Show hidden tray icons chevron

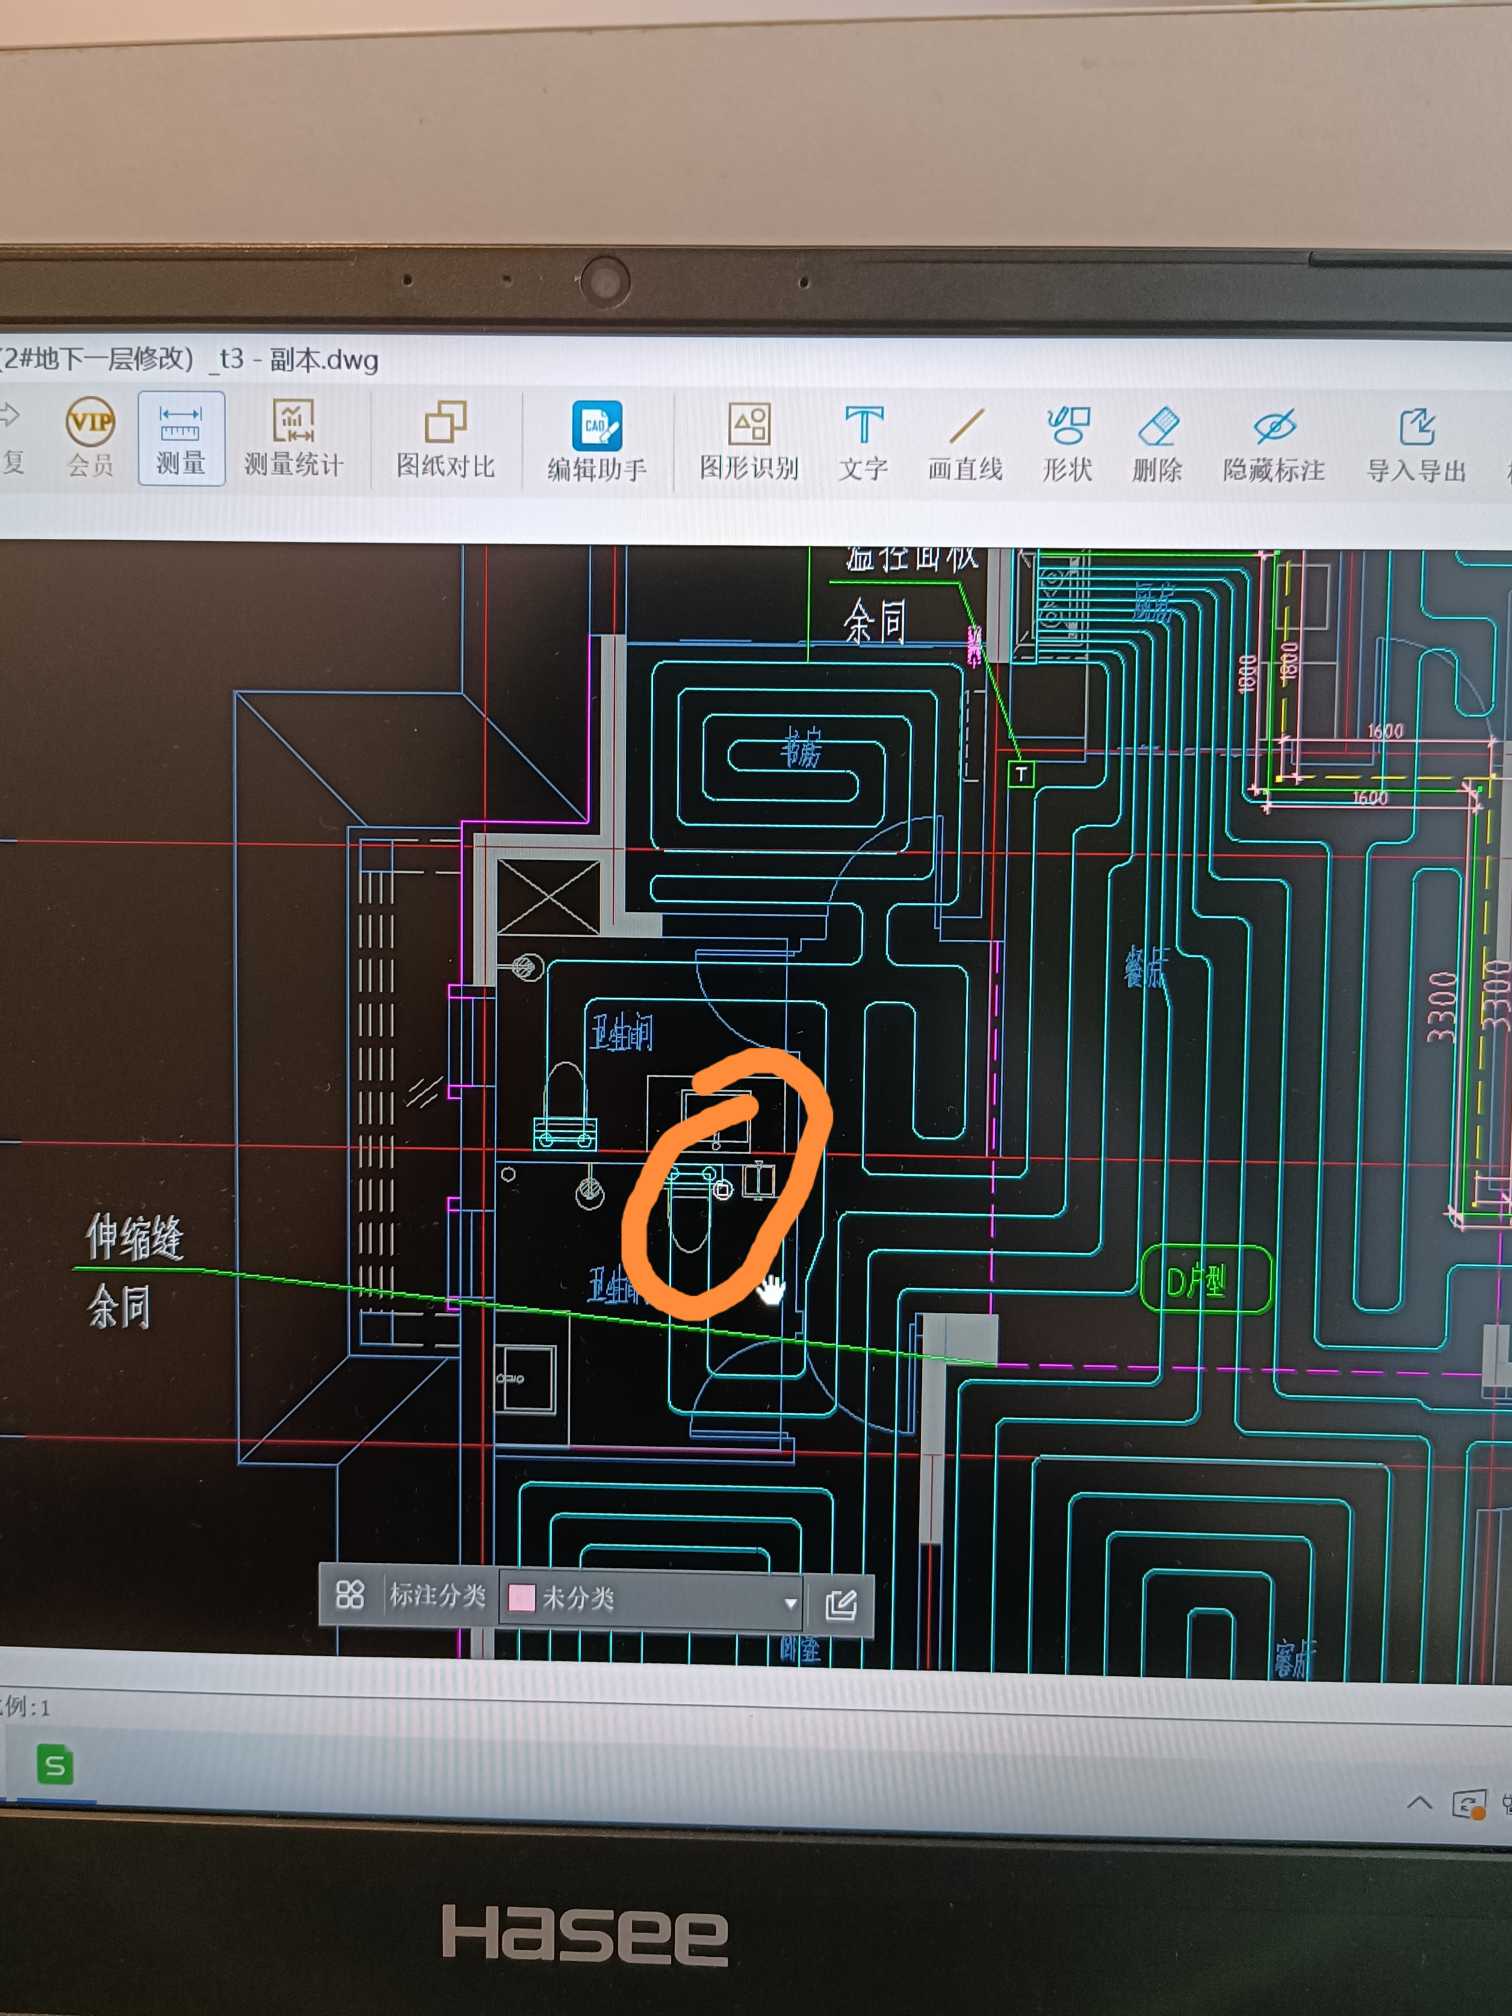click(1419, 1803)
